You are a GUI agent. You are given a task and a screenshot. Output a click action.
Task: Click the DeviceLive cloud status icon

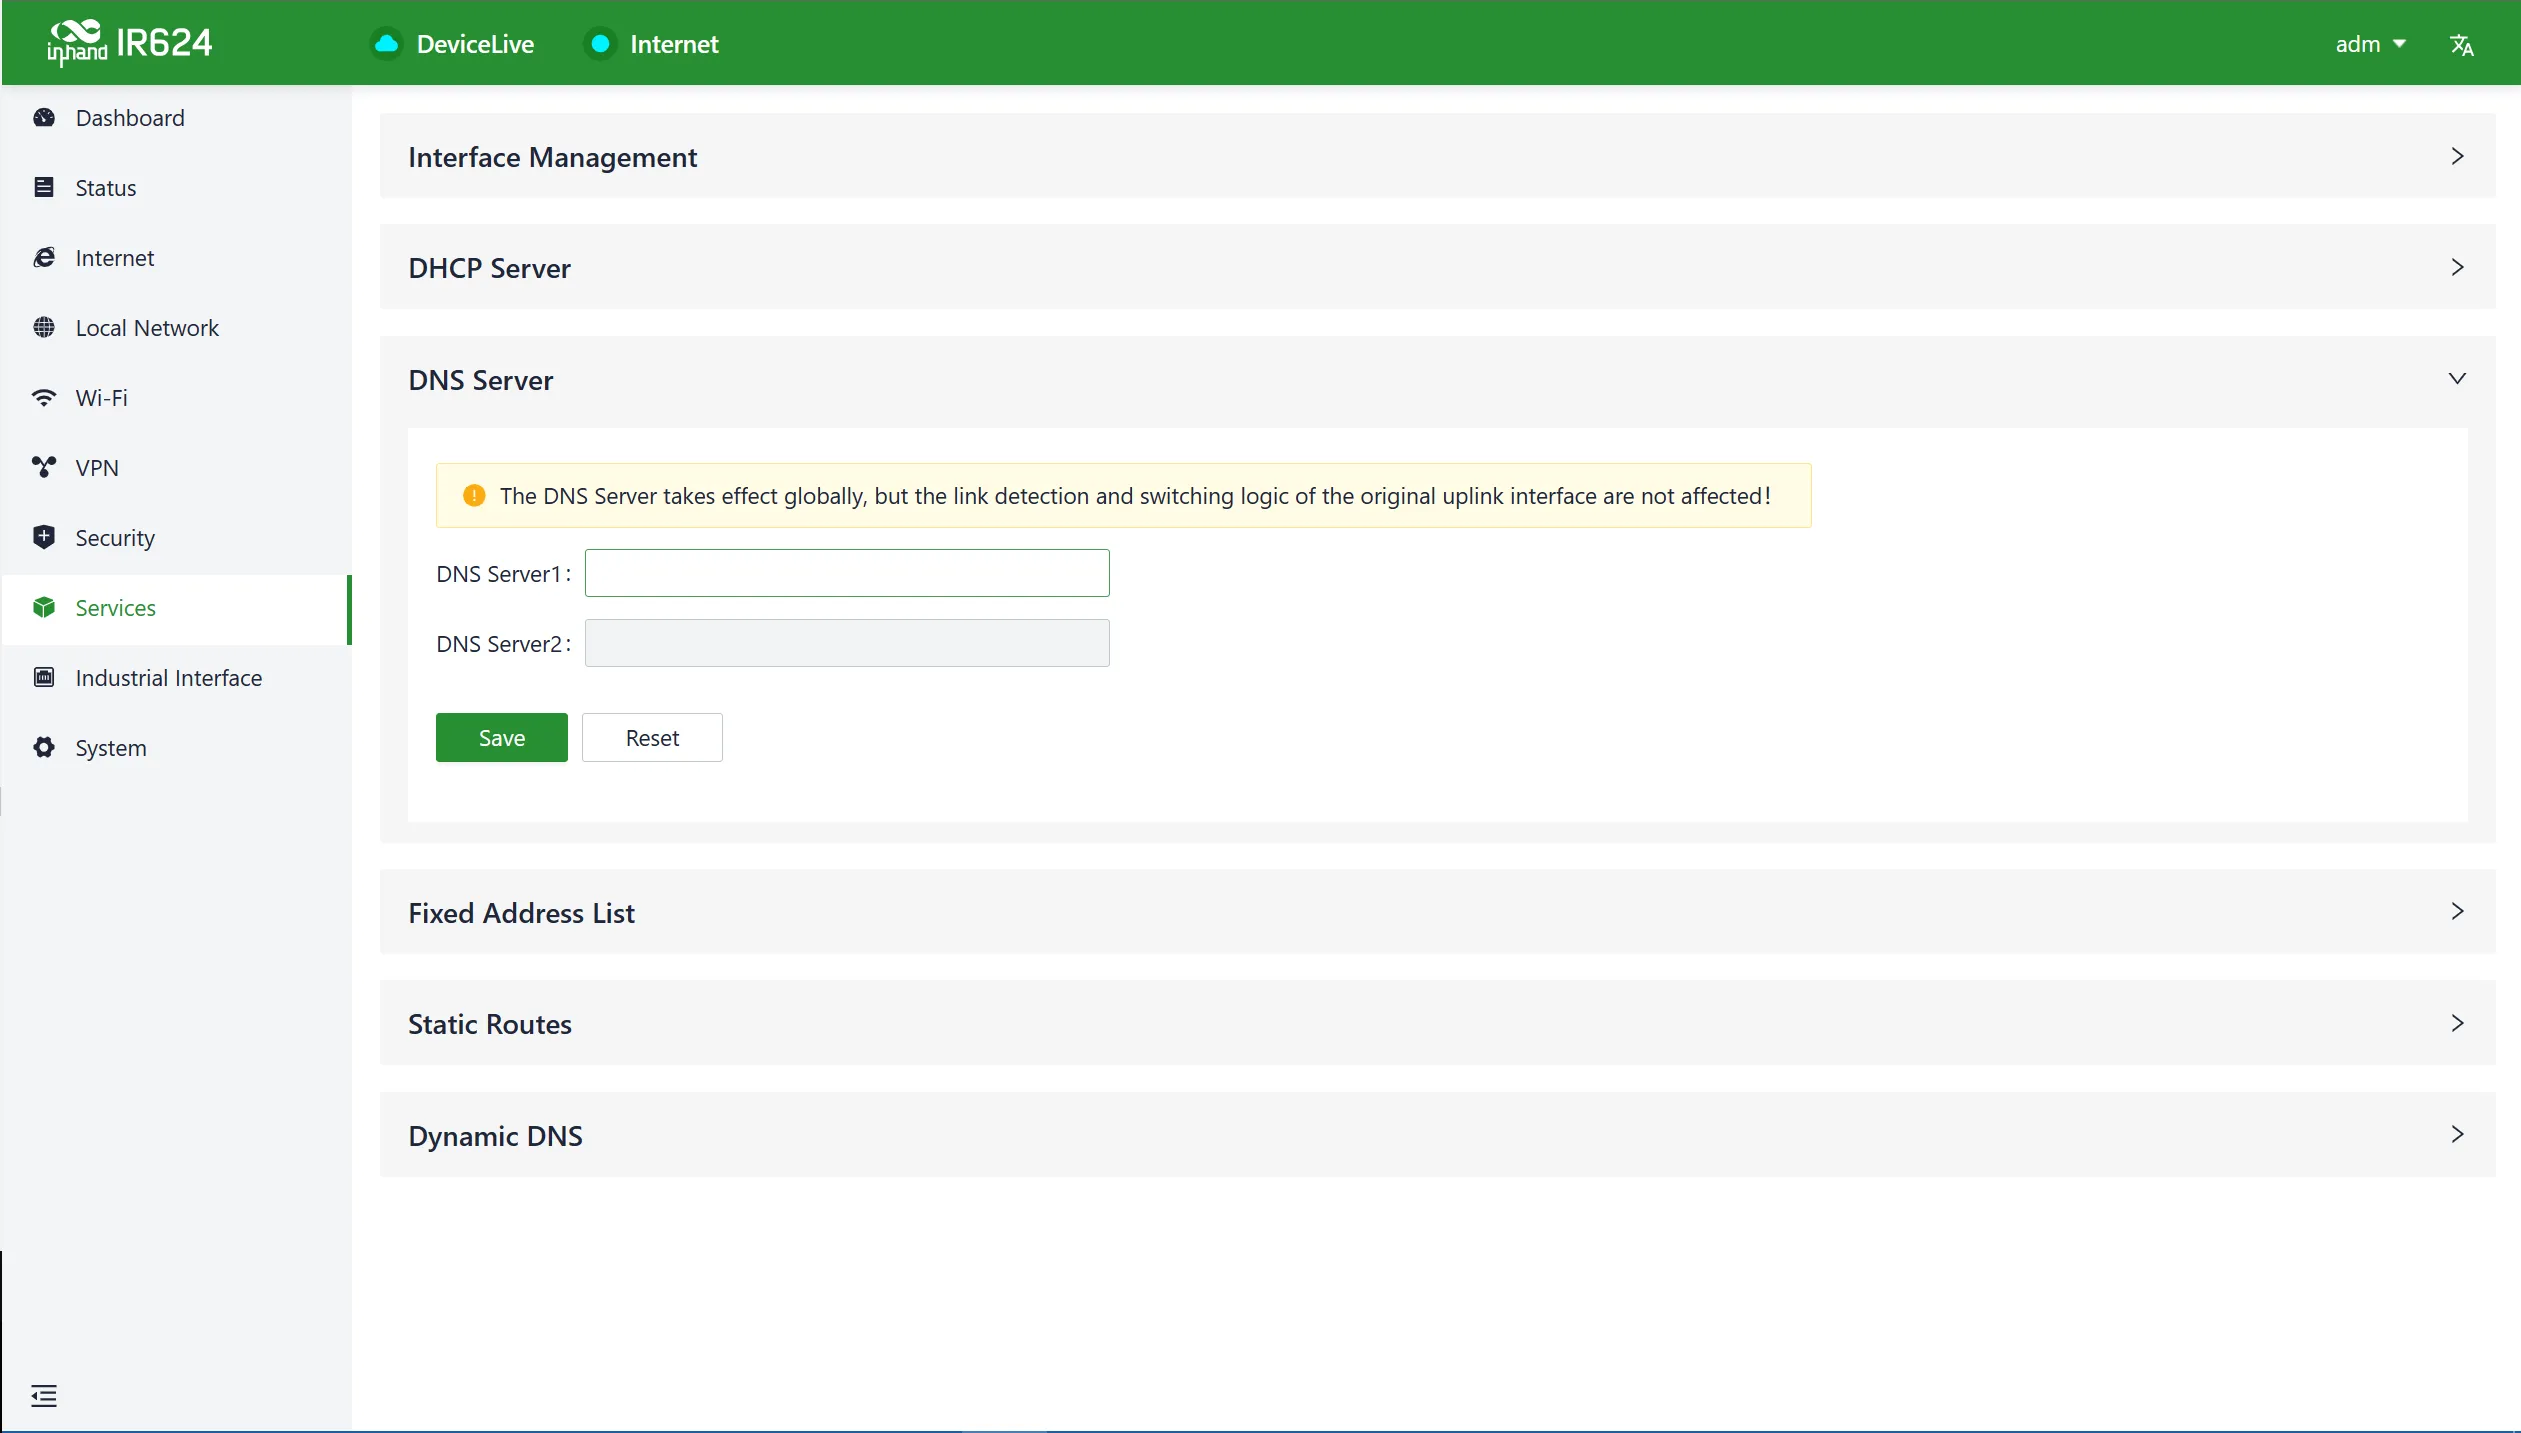click(x=386, y=44)
